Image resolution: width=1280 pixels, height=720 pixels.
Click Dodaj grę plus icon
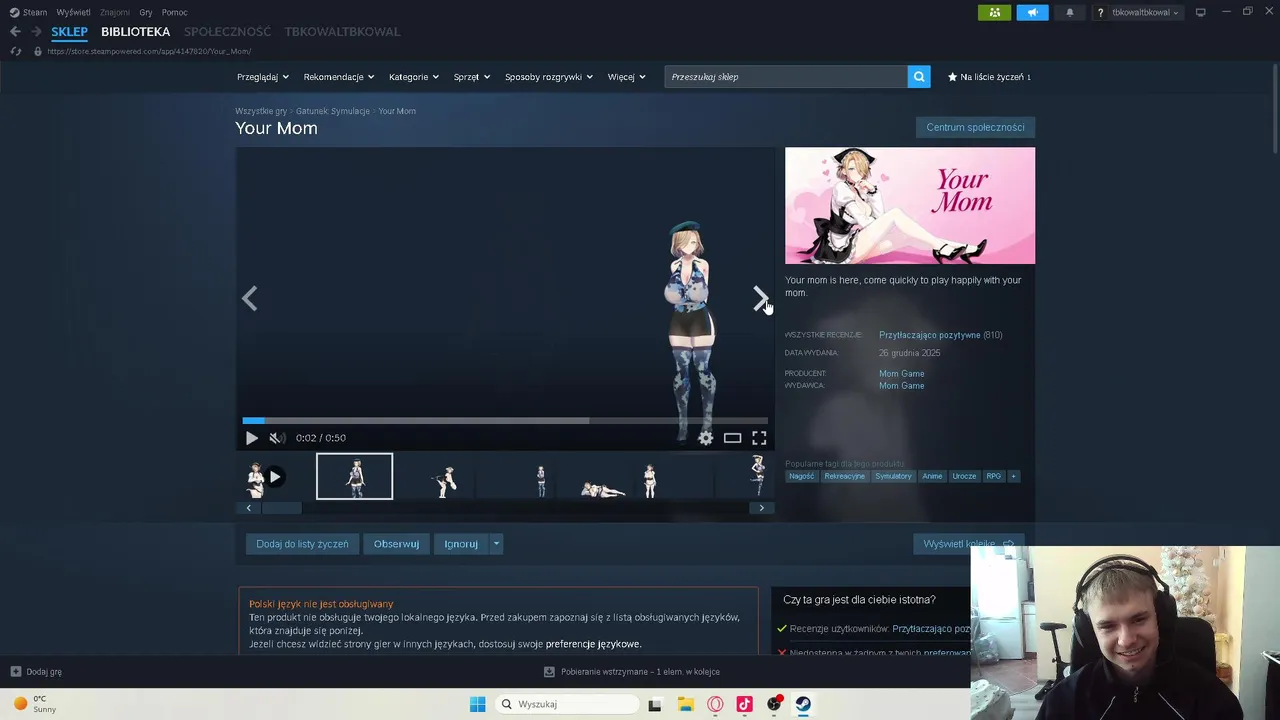pyautogui.click(x=15, y=672)
